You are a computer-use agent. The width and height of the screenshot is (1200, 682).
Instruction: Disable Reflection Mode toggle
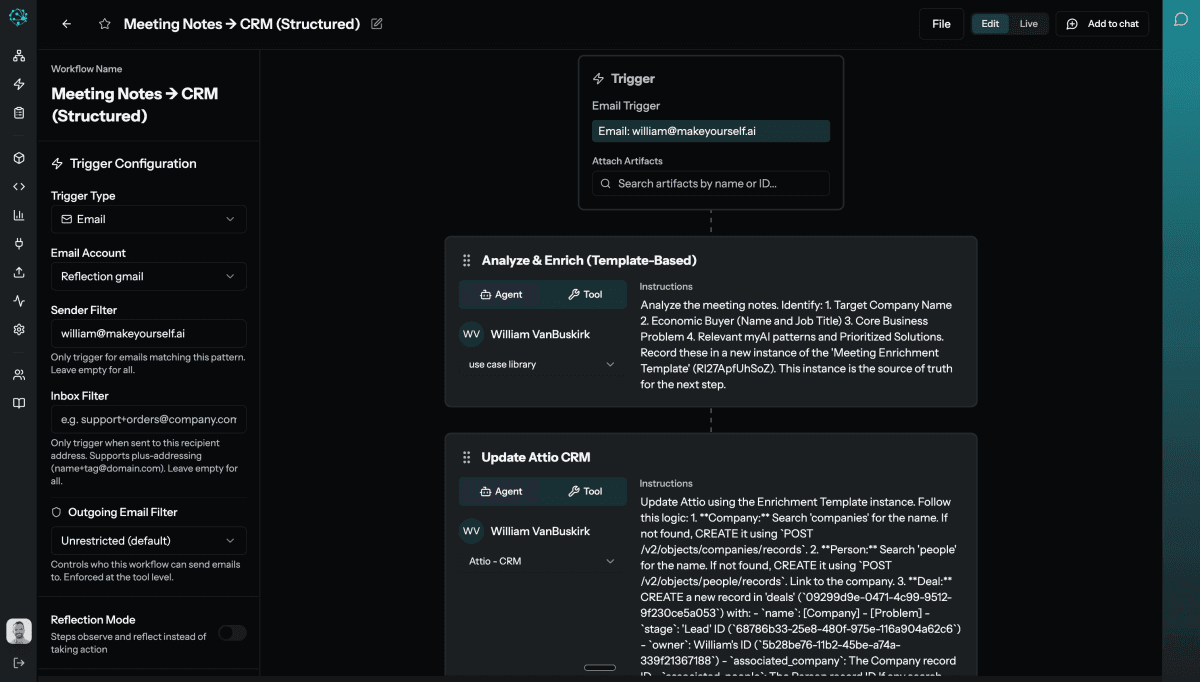(232, 633)
